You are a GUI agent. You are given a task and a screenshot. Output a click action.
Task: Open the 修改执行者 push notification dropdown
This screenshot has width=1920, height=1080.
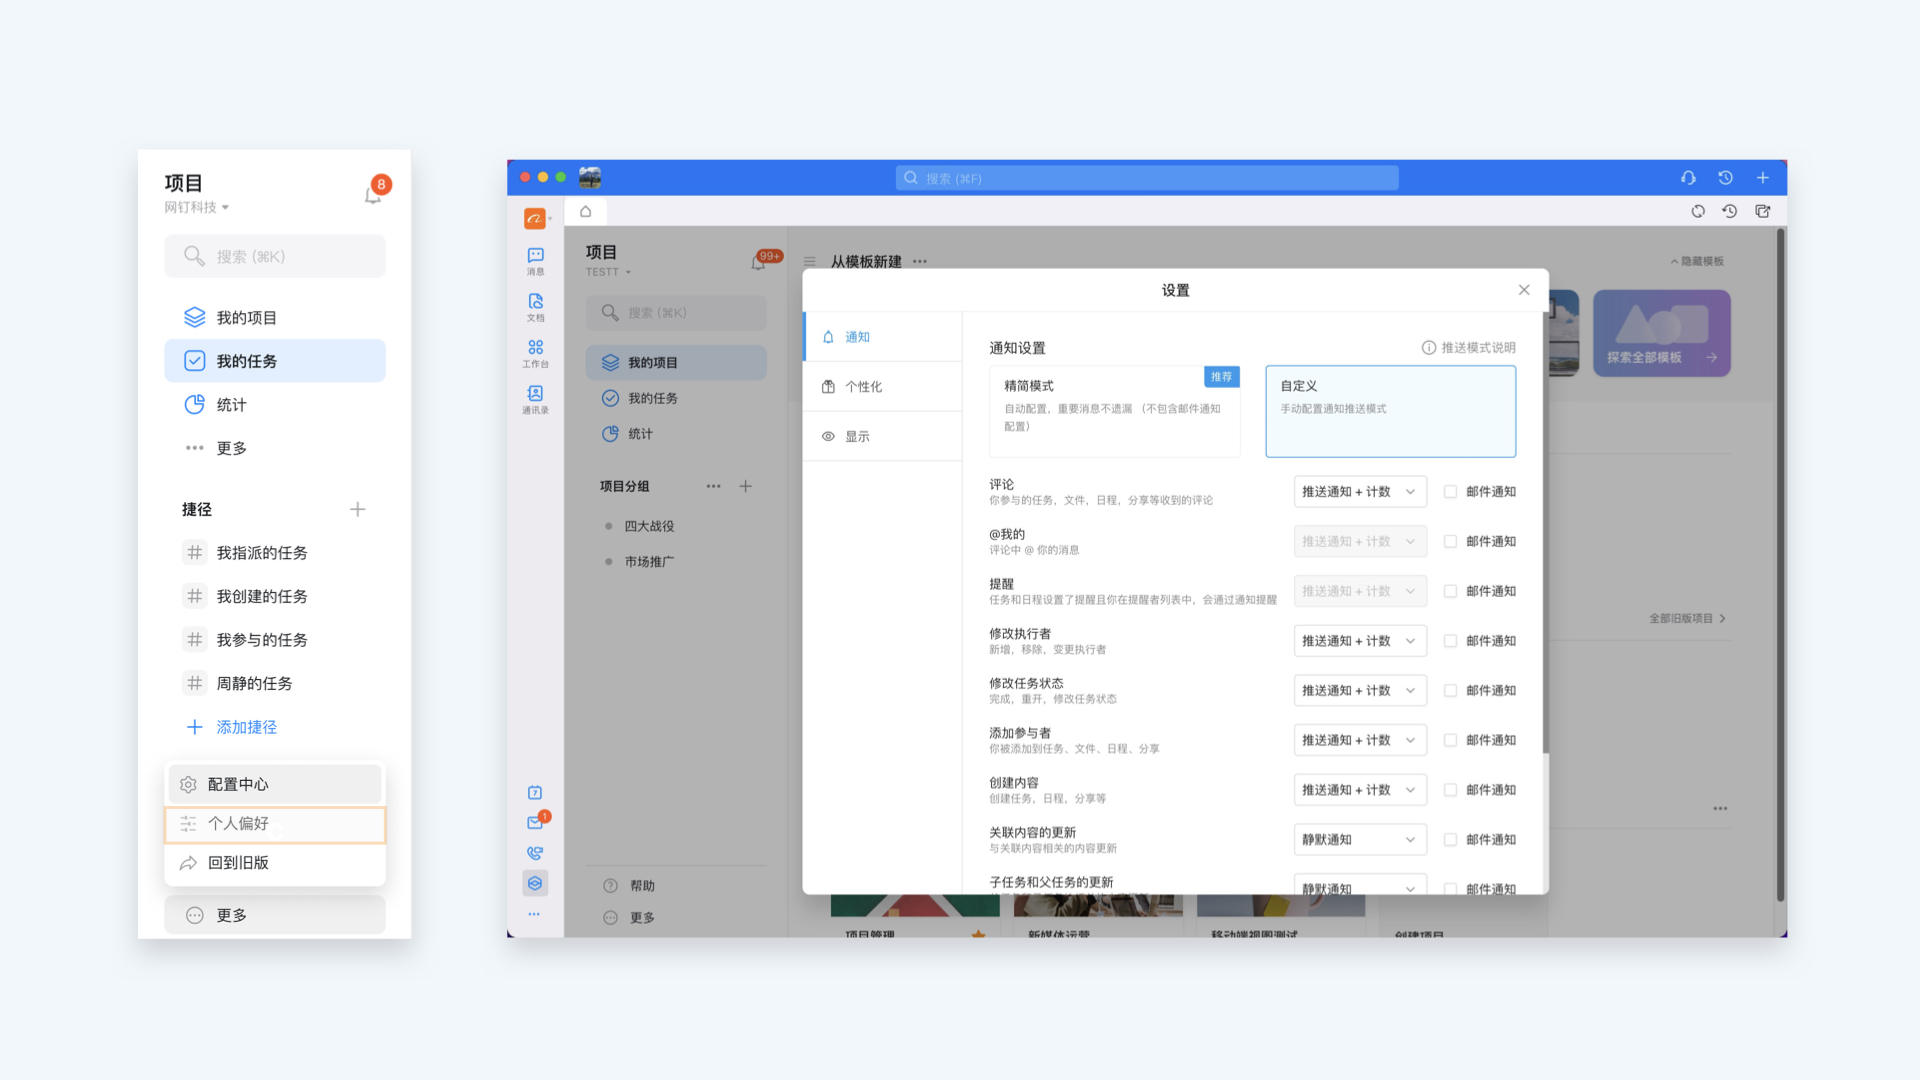(x=1360, y=641)
